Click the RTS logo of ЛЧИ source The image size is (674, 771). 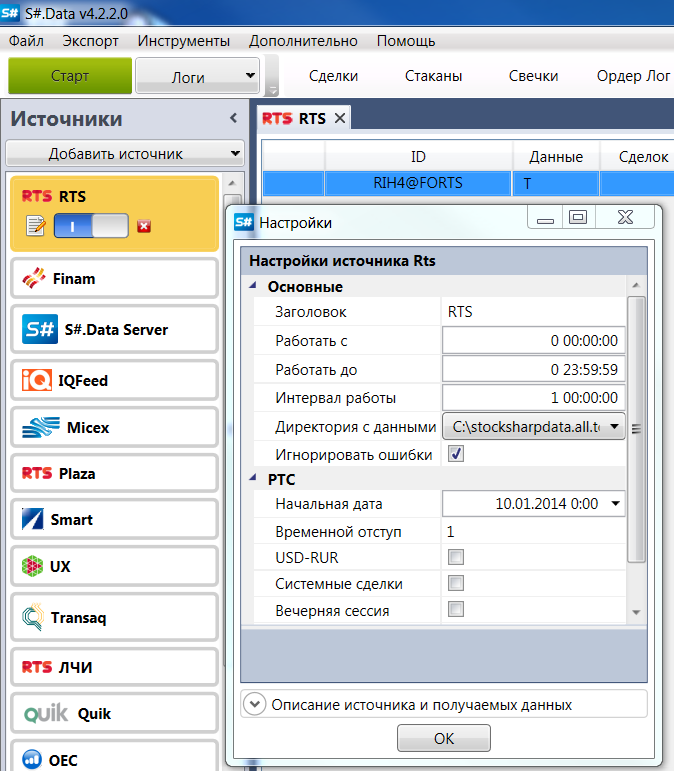tap(37, 667)
